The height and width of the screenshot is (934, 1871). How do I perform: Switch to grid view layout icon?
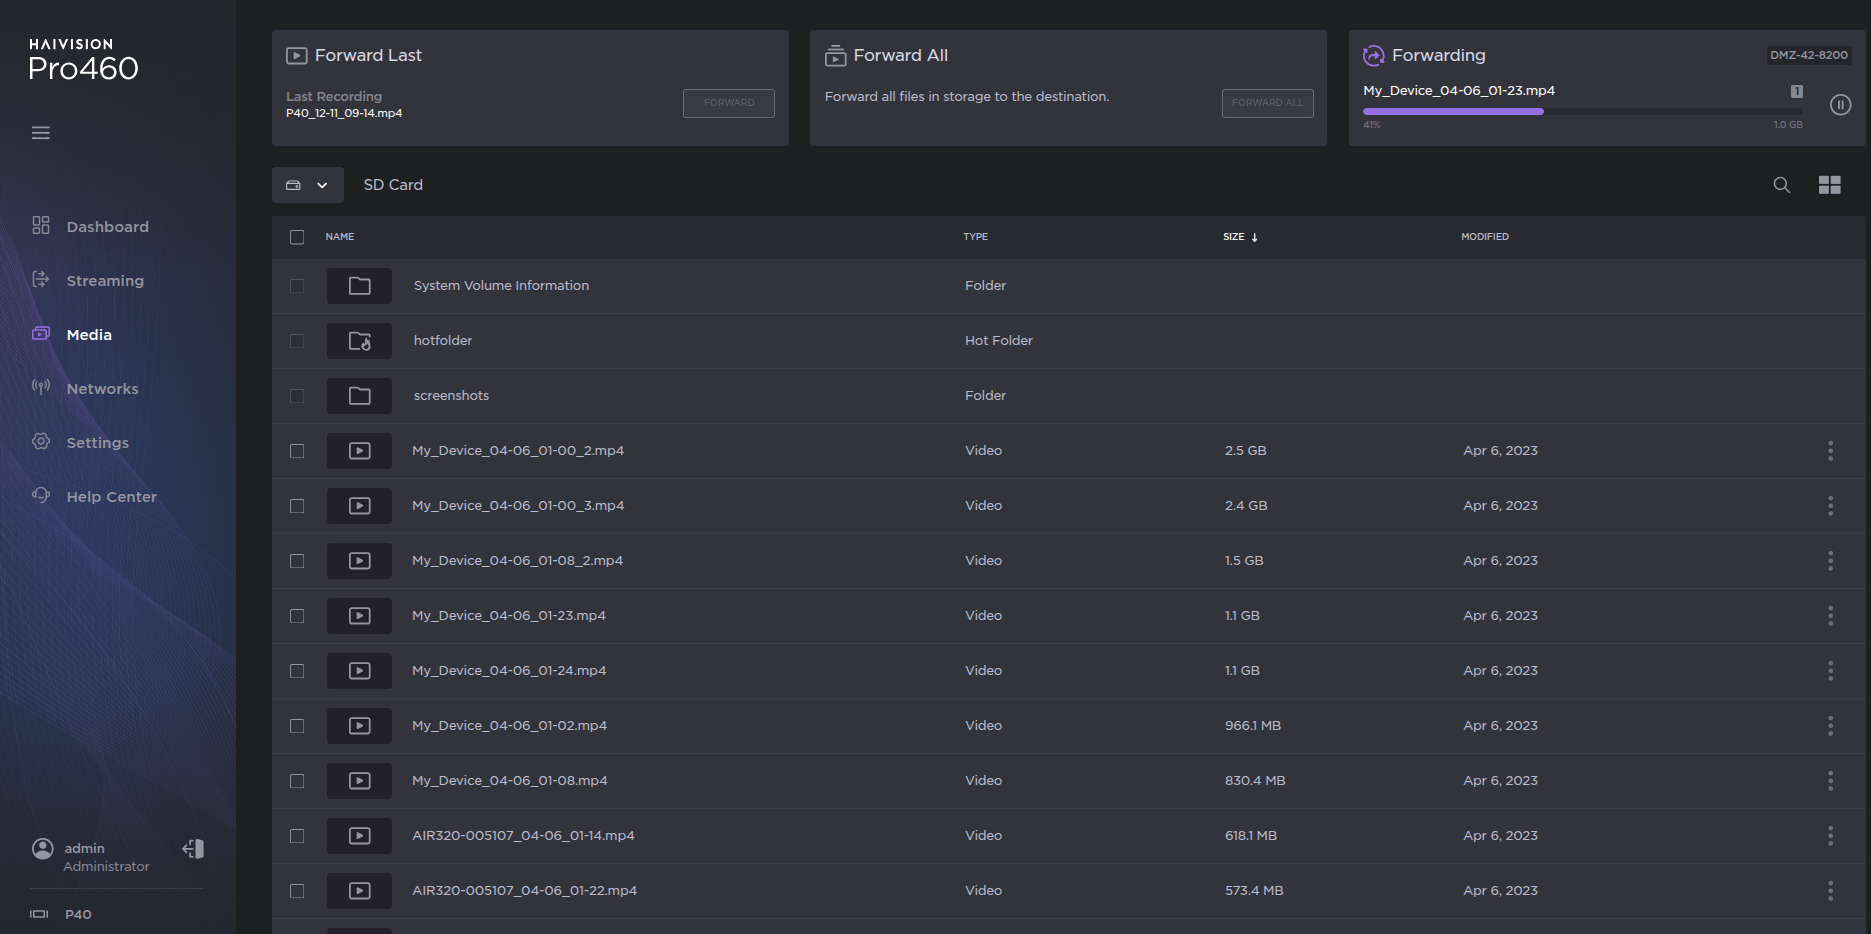click(1829, 185)
